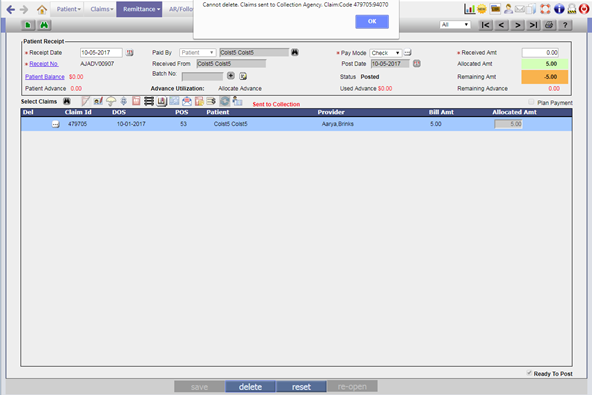This screenshot has height=395, width=592.
Task: Click the help question mark icon
Action: (565, 25)
